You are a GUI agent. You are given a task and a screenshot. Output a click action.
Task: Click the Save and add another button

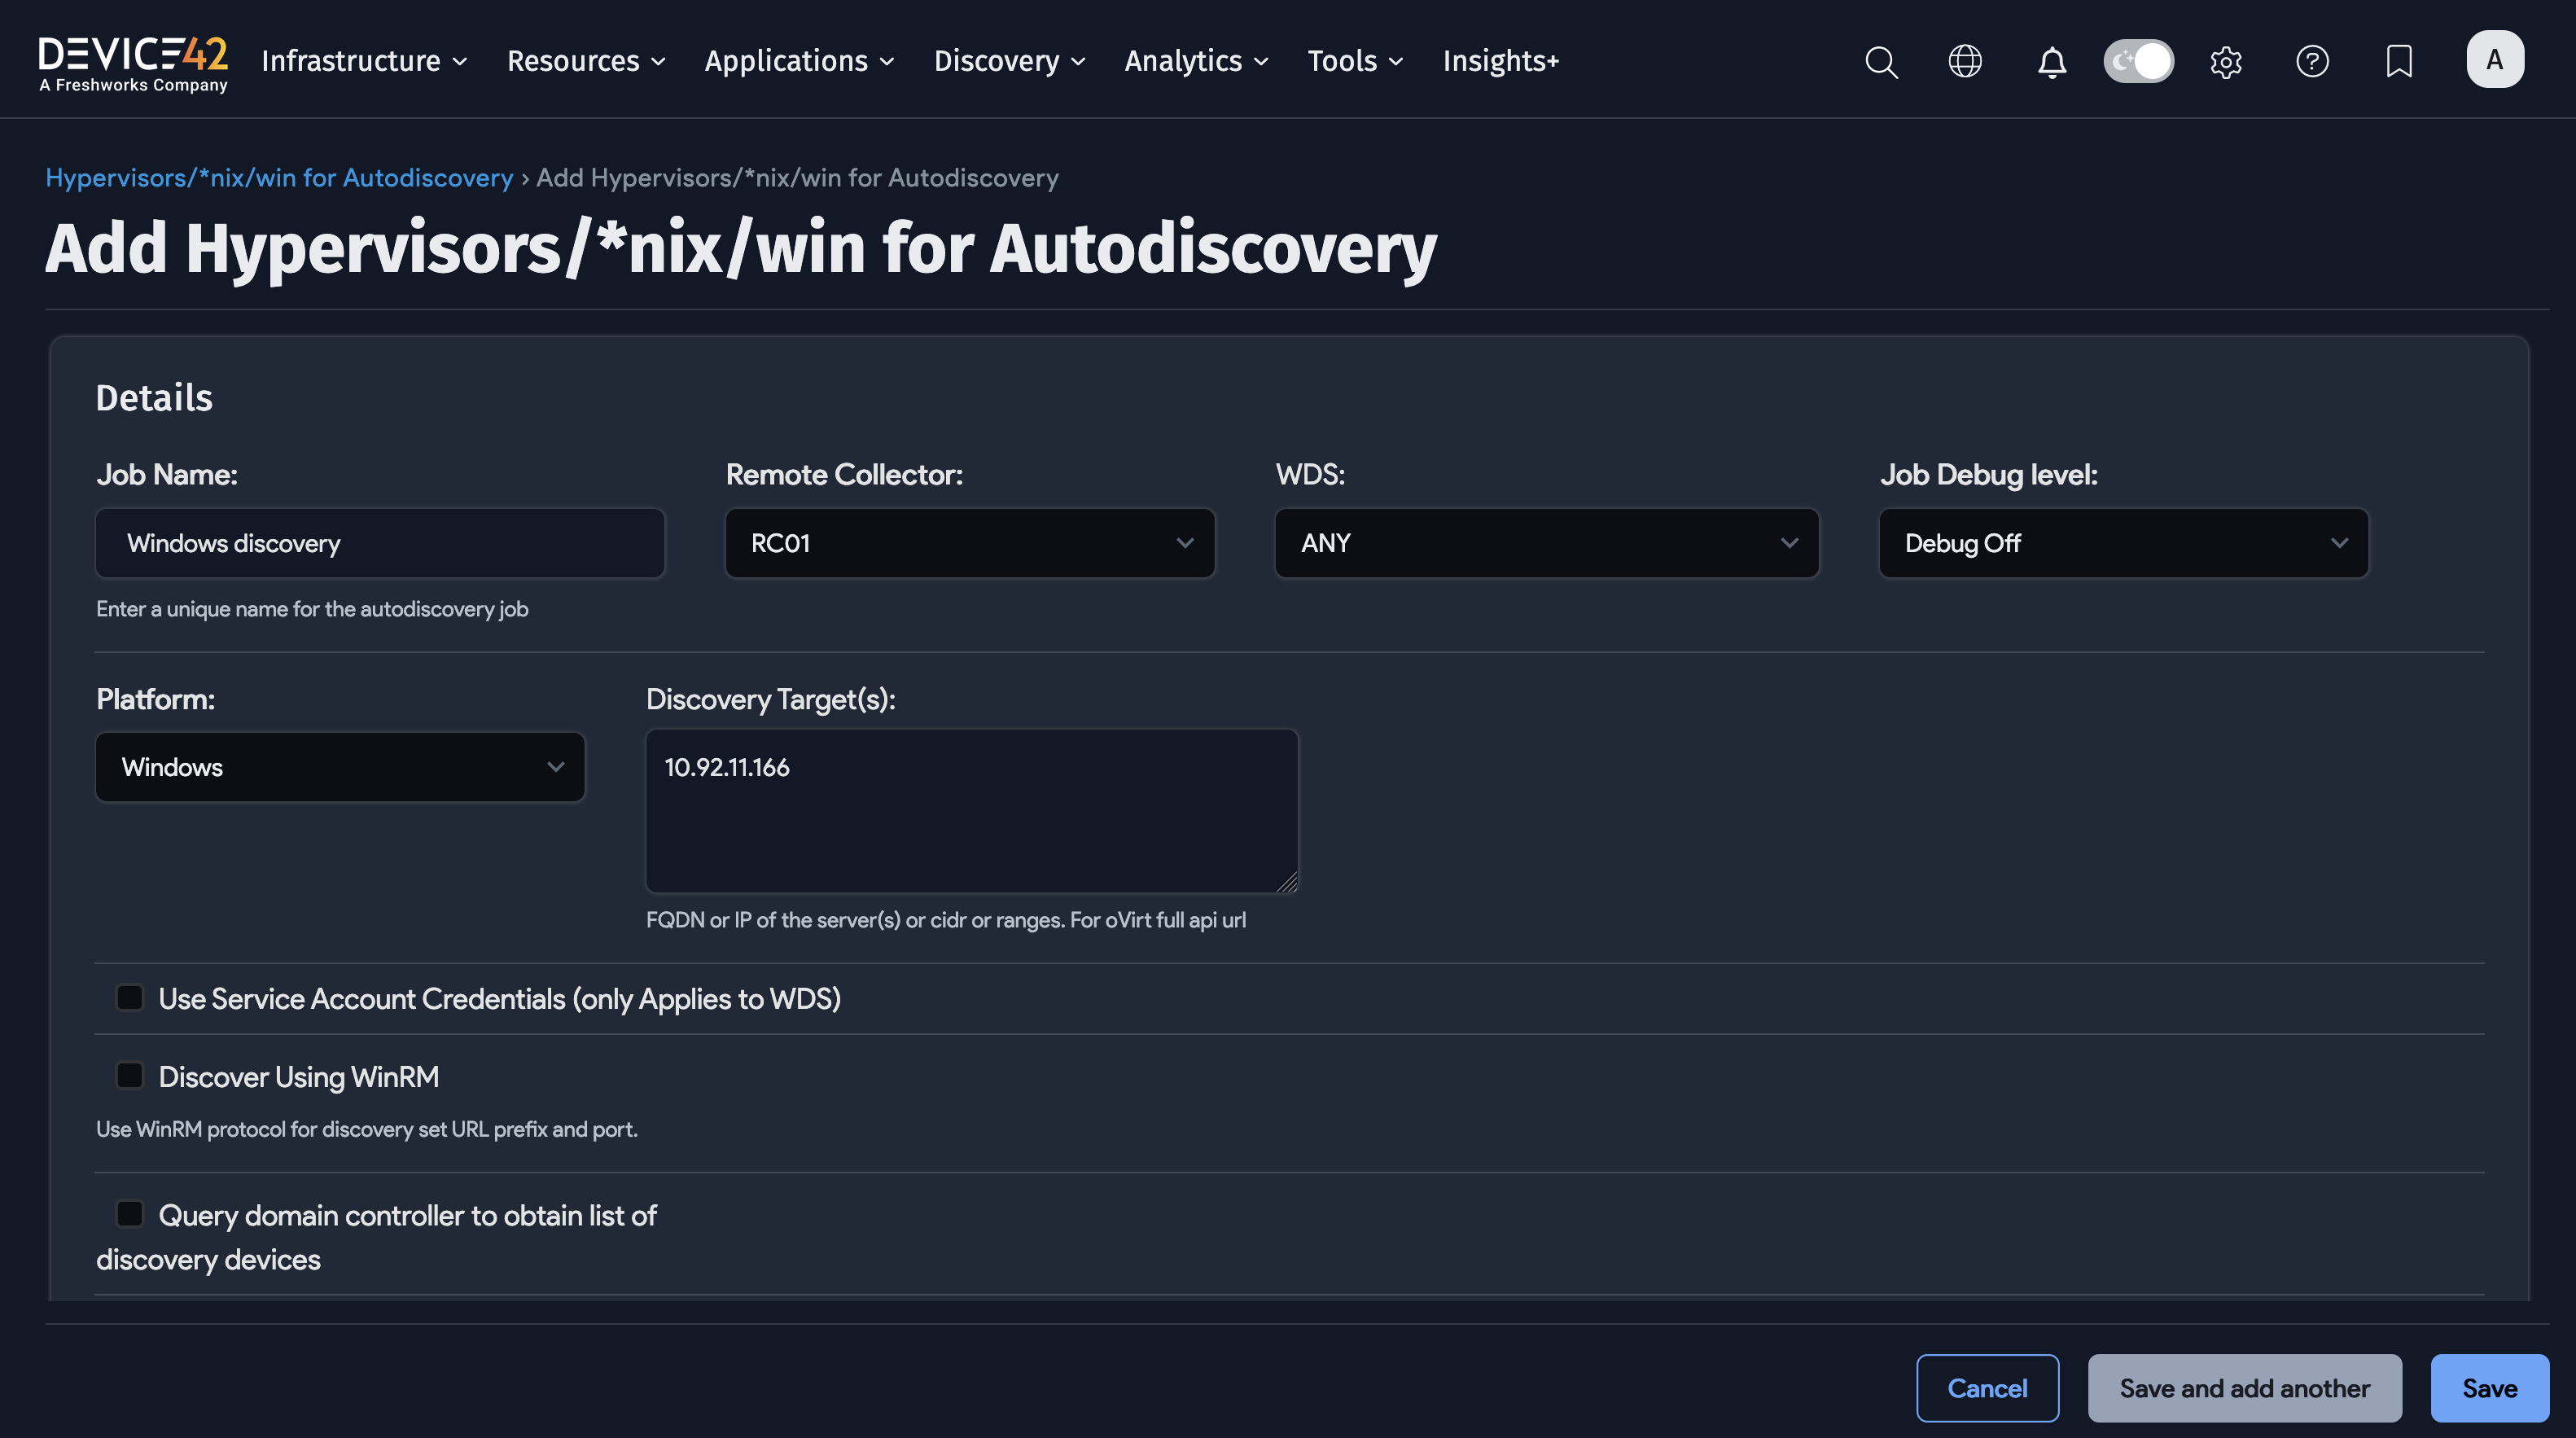coord(2244,1387)
